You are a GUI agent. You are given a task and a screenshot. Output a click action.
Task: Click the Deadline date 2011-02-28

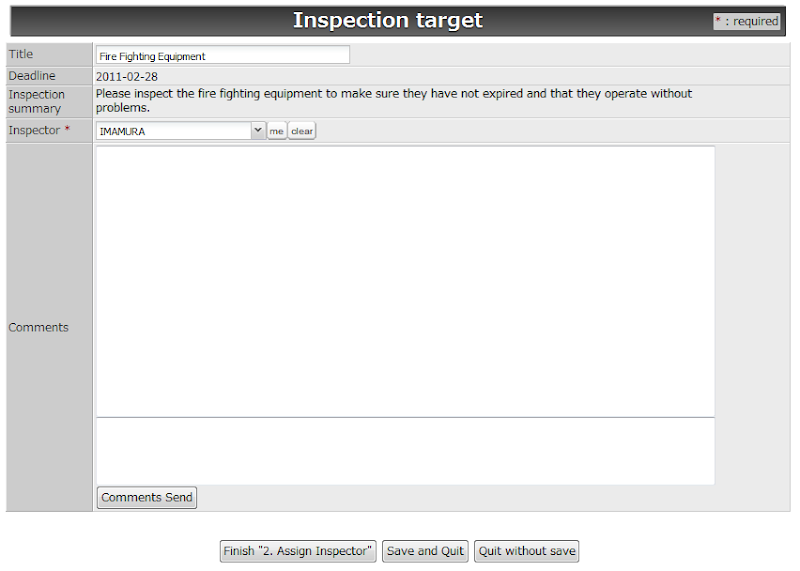(127, 77)
